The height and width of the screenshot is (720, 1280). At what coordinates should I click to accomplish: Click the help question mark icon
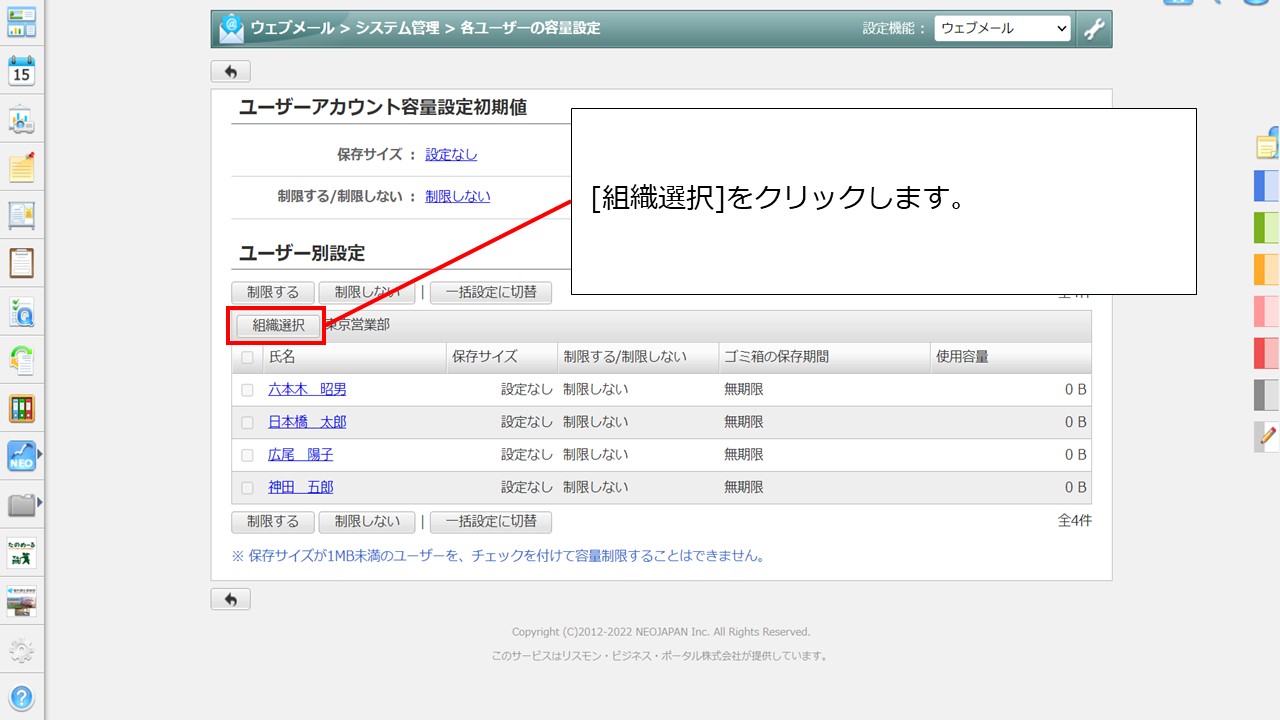click(x=21, y=697)
